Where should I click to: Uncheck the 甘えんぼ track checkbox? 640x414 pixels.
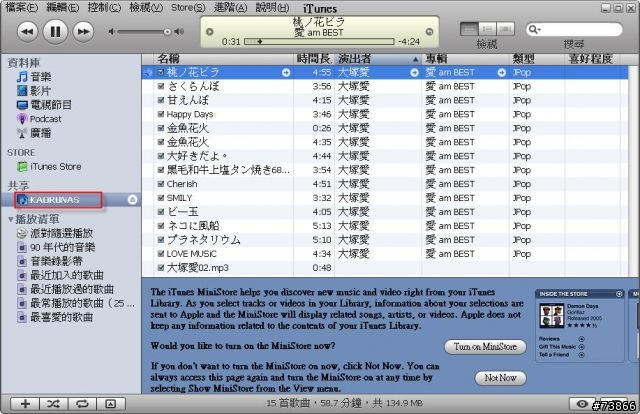click(161, 100)
